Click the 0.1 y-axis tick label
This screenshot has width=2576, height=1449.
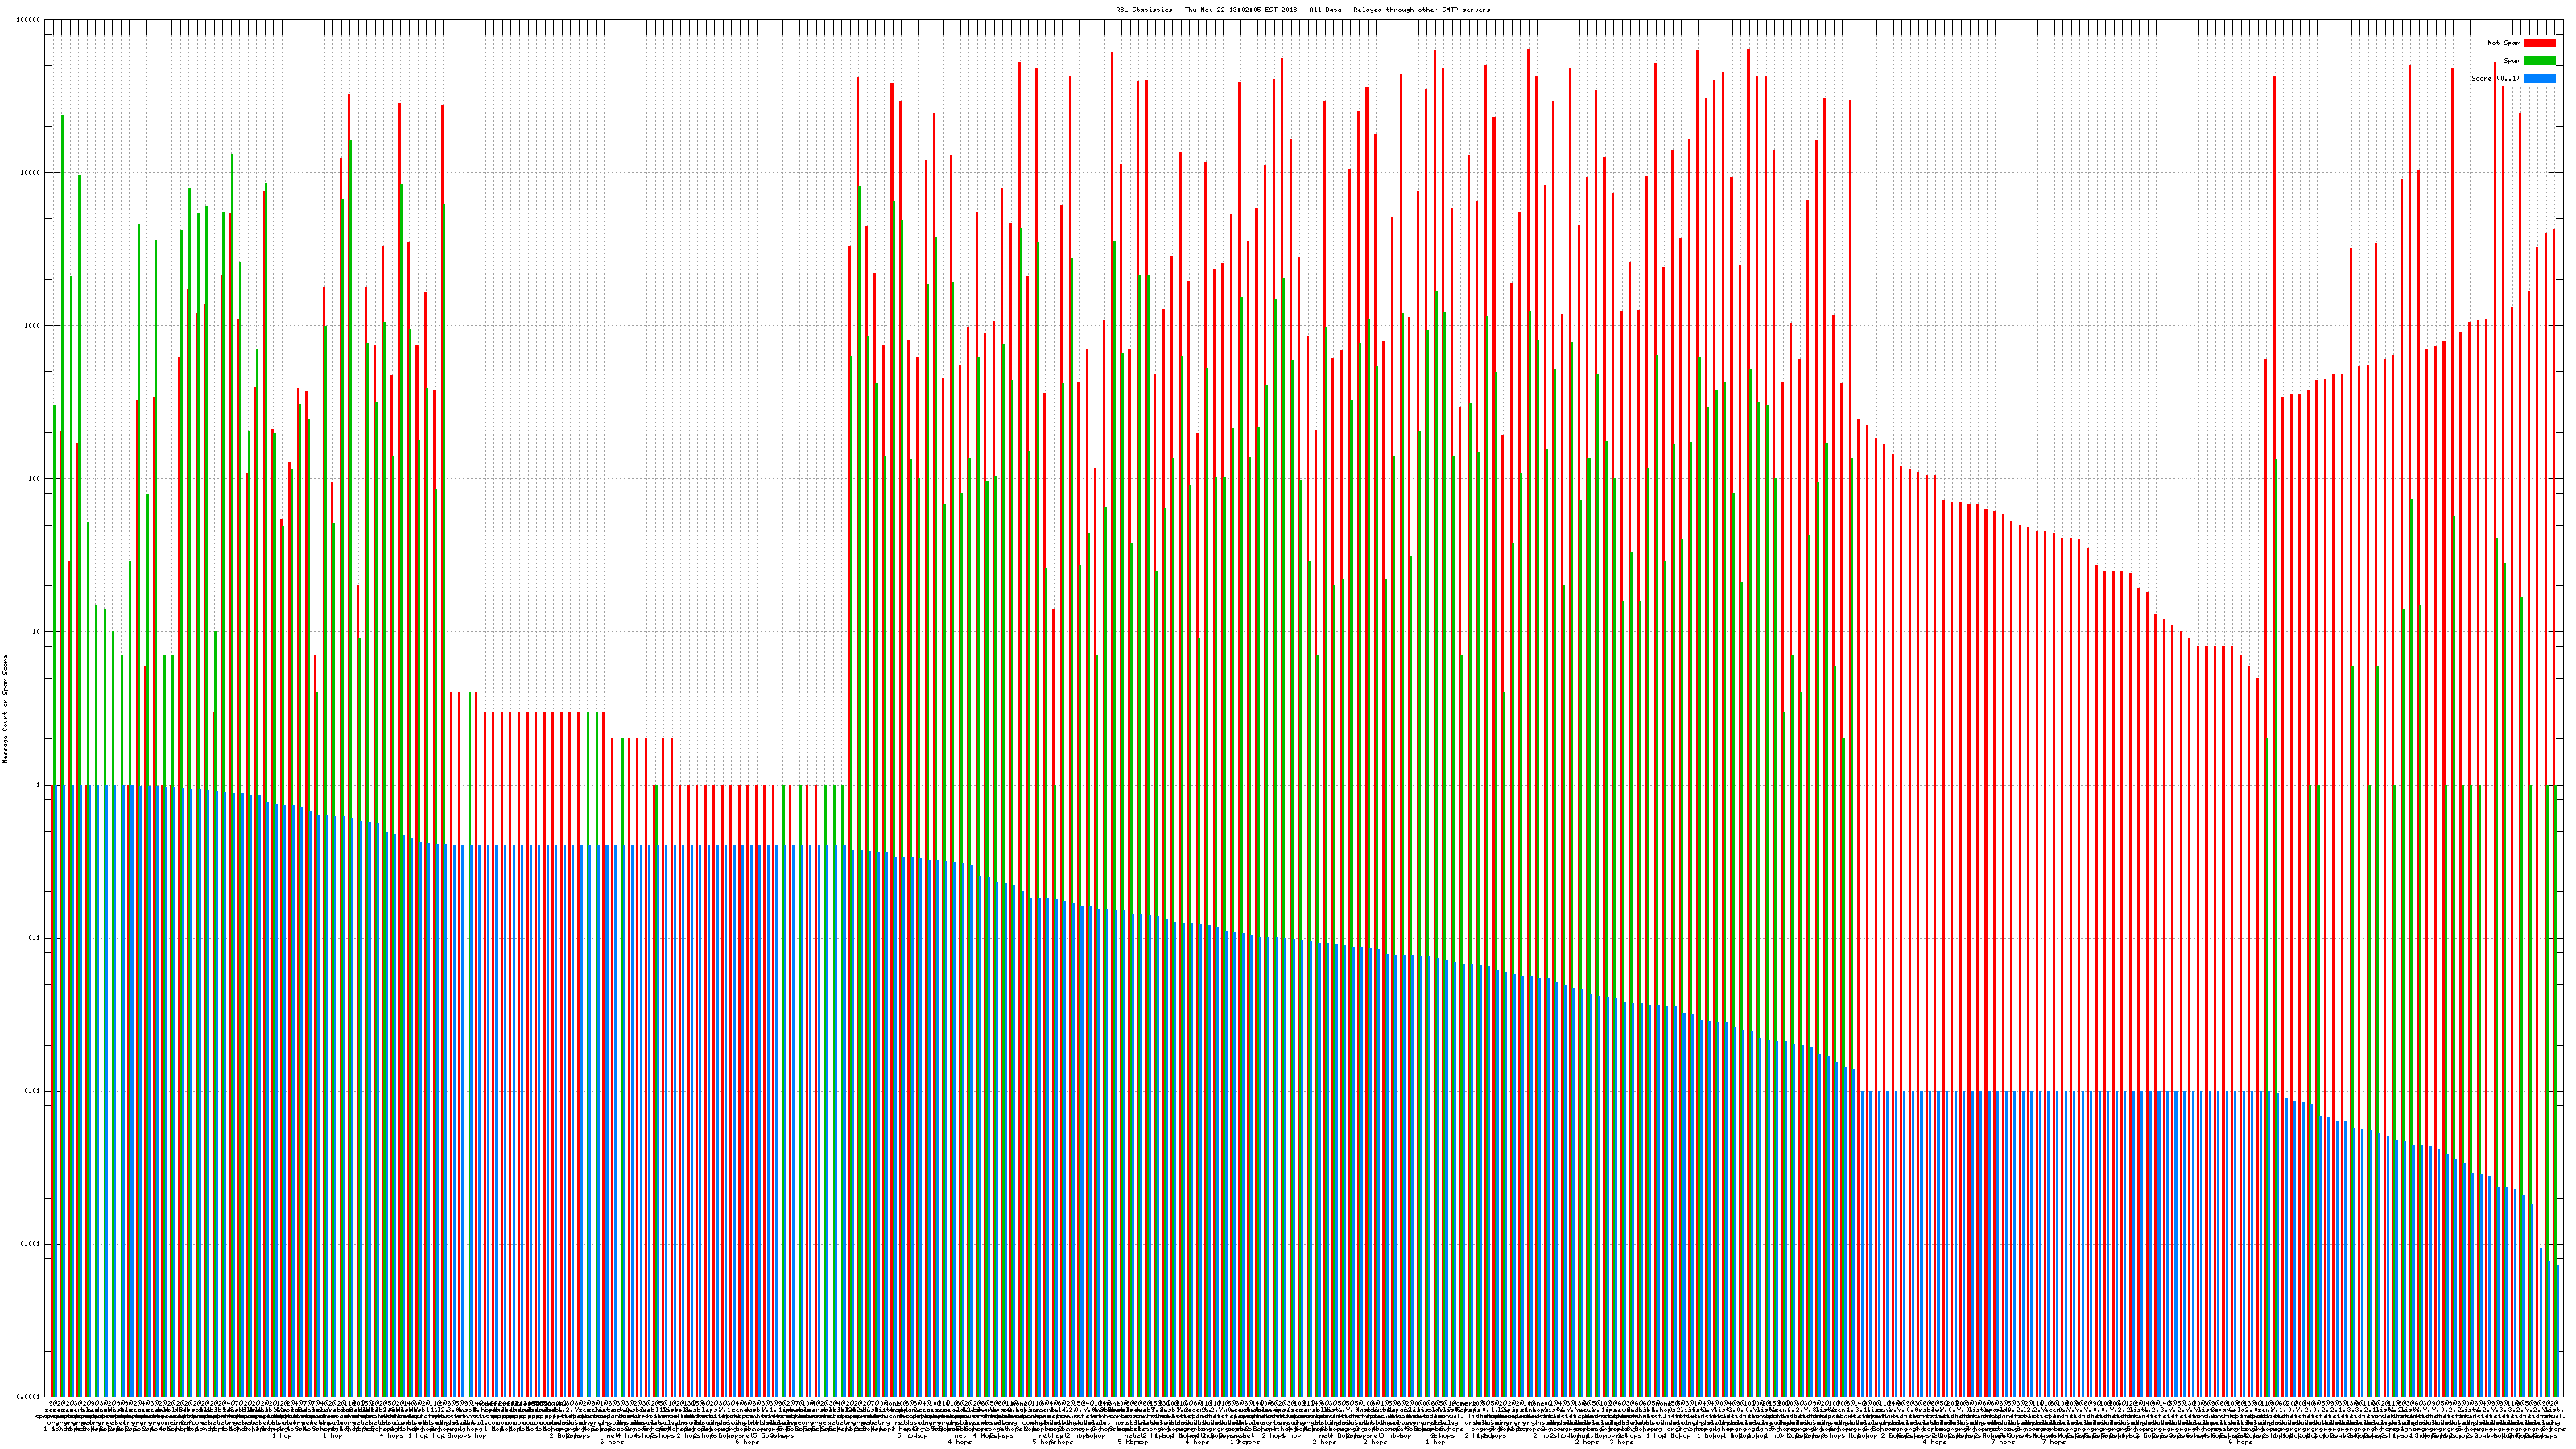[35, 938]
